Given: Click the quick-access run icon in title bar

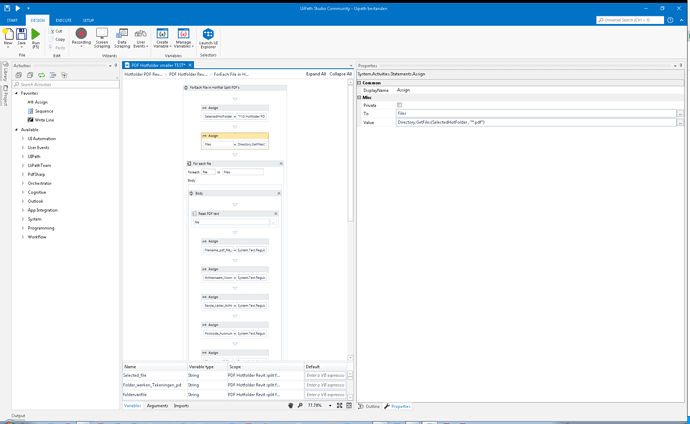Looking at the screenshot, I should pyautogui.click(x=18, y=8).
